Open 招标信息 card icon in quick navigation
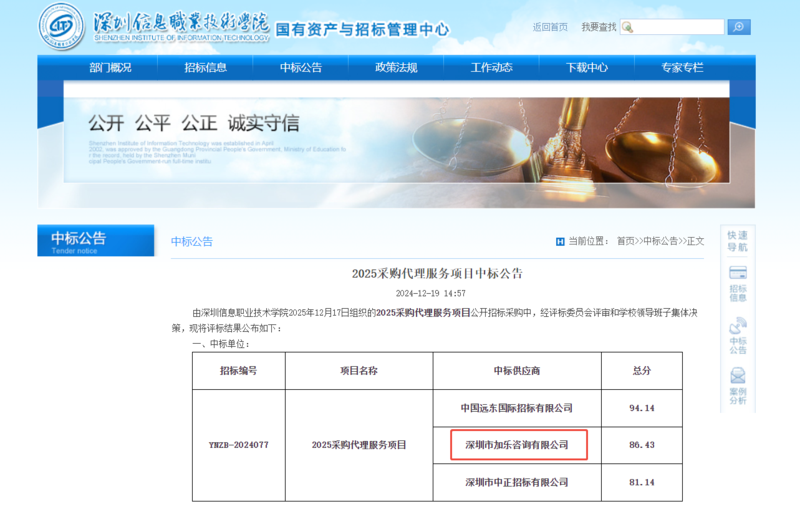This screenshot has width=800, height=509. [x=738, y=273]
